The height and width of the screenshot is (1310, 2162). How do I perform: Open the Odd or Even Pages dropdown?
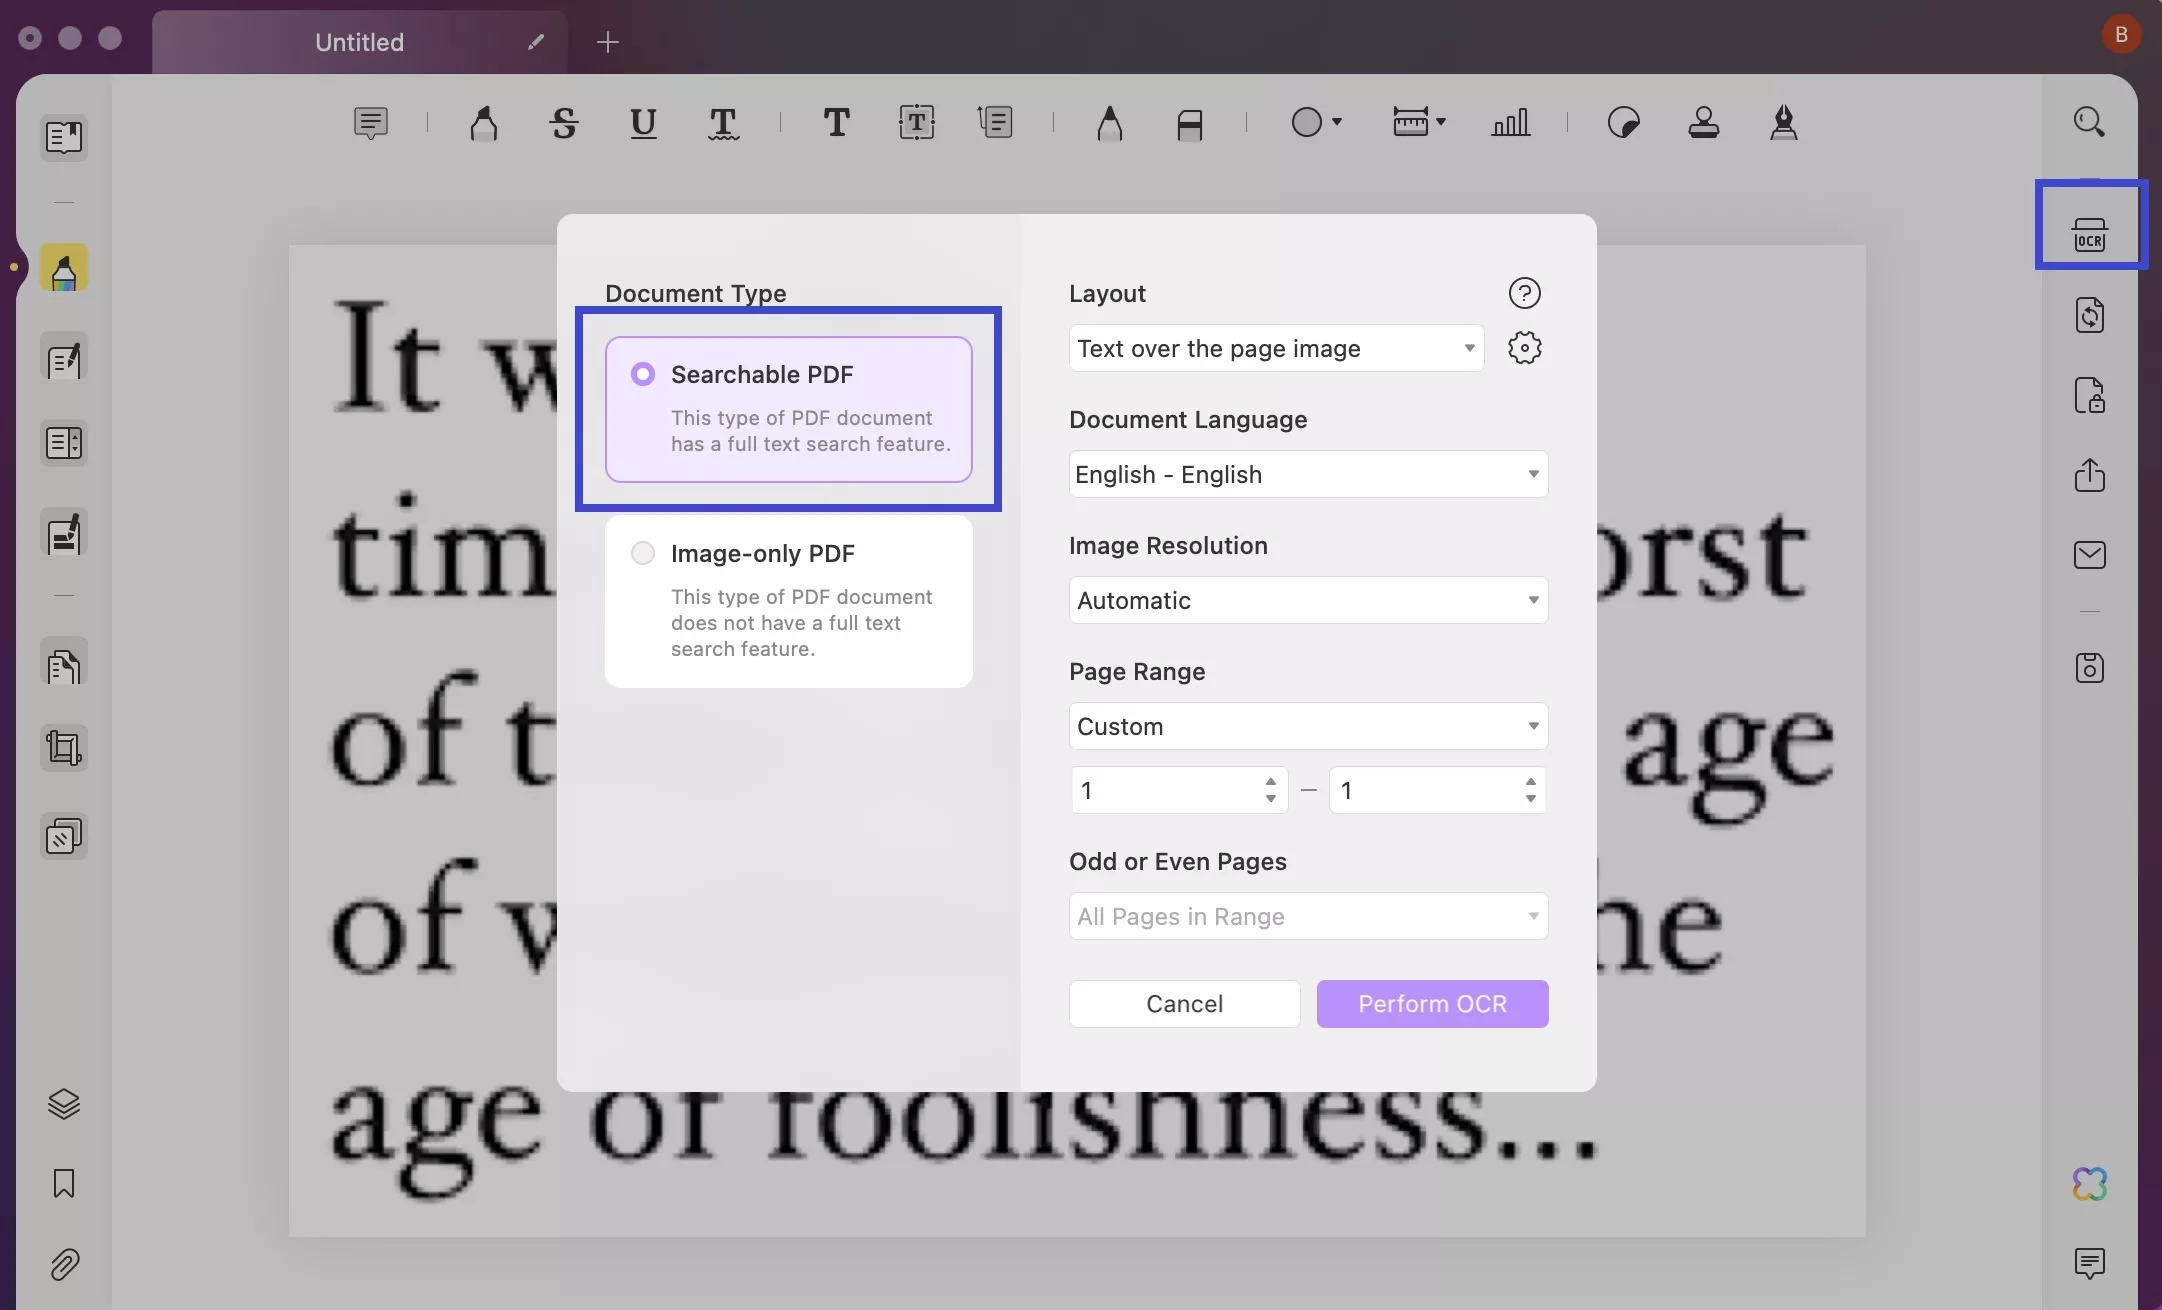click(1307, 916)
